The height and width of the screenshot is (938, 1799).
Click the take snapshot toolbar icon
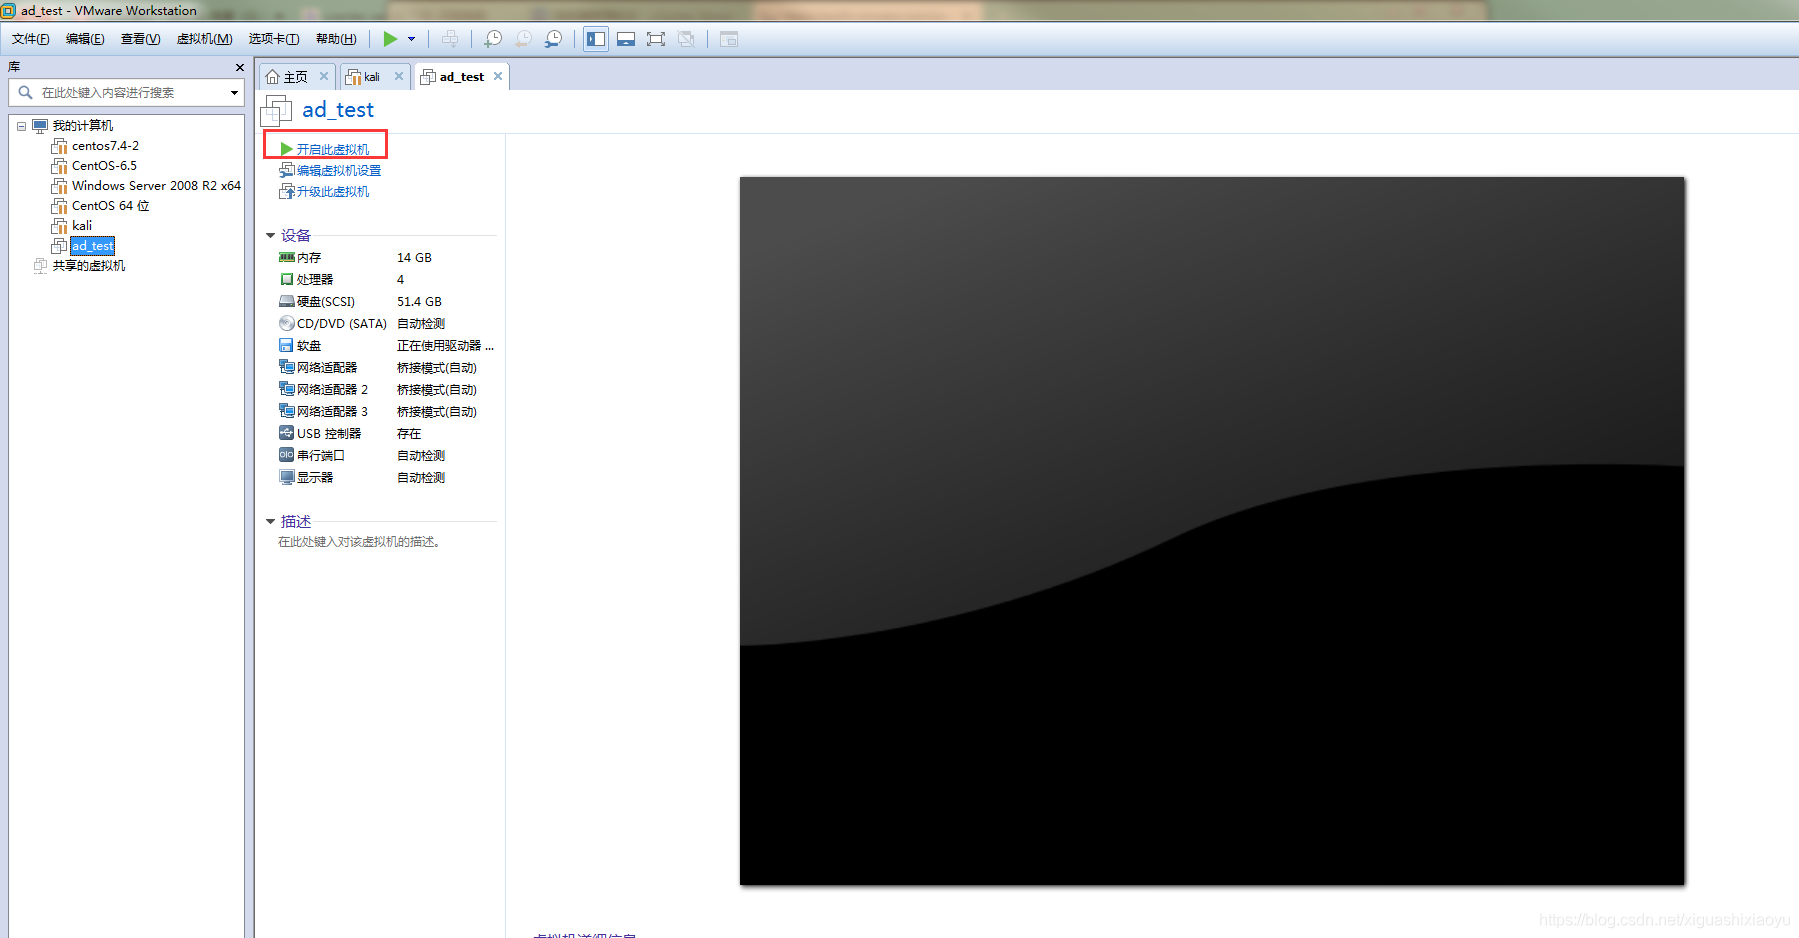(x=493, y=39)
